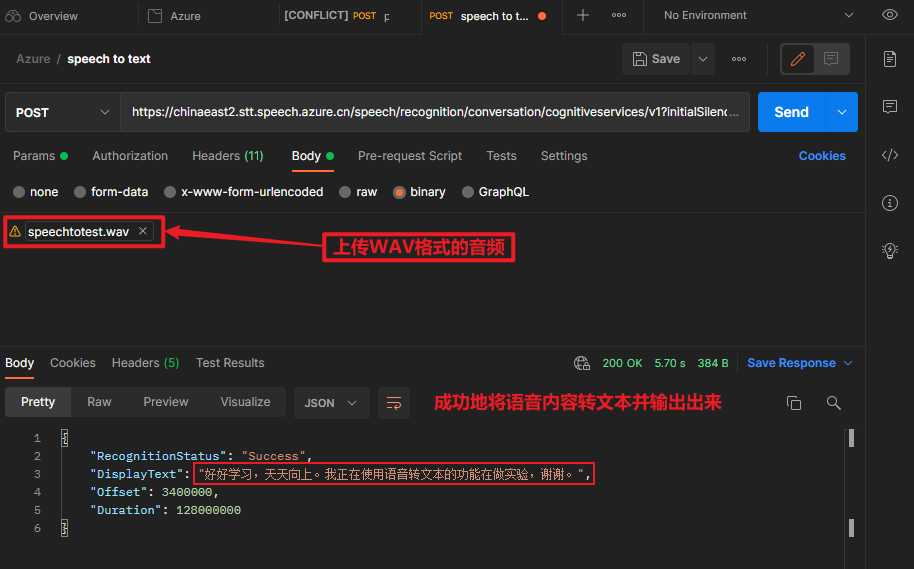Switch to comment mode icon
The width and height of the screenshot is (914, 569).
pyautogui.click(x=831, y=59)
